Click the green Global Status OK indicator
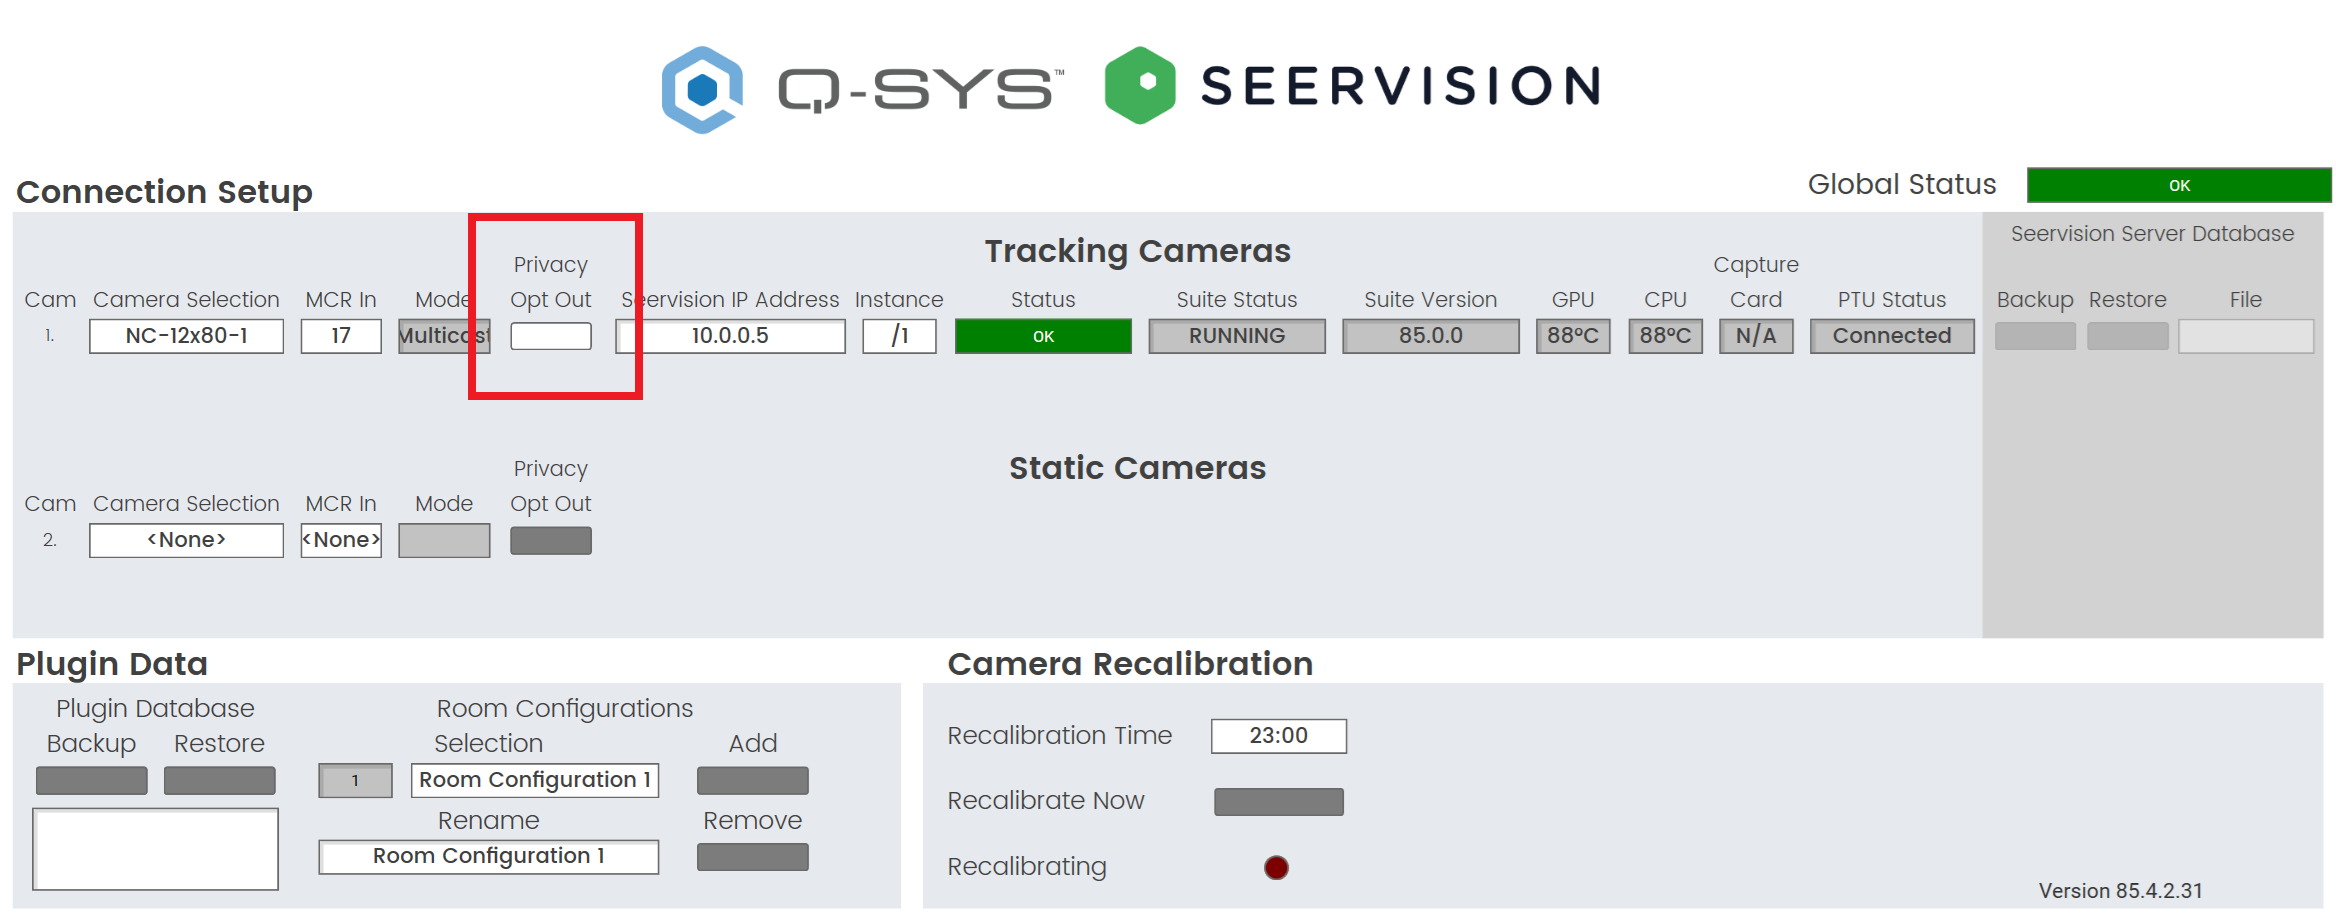 (2178, 185)
